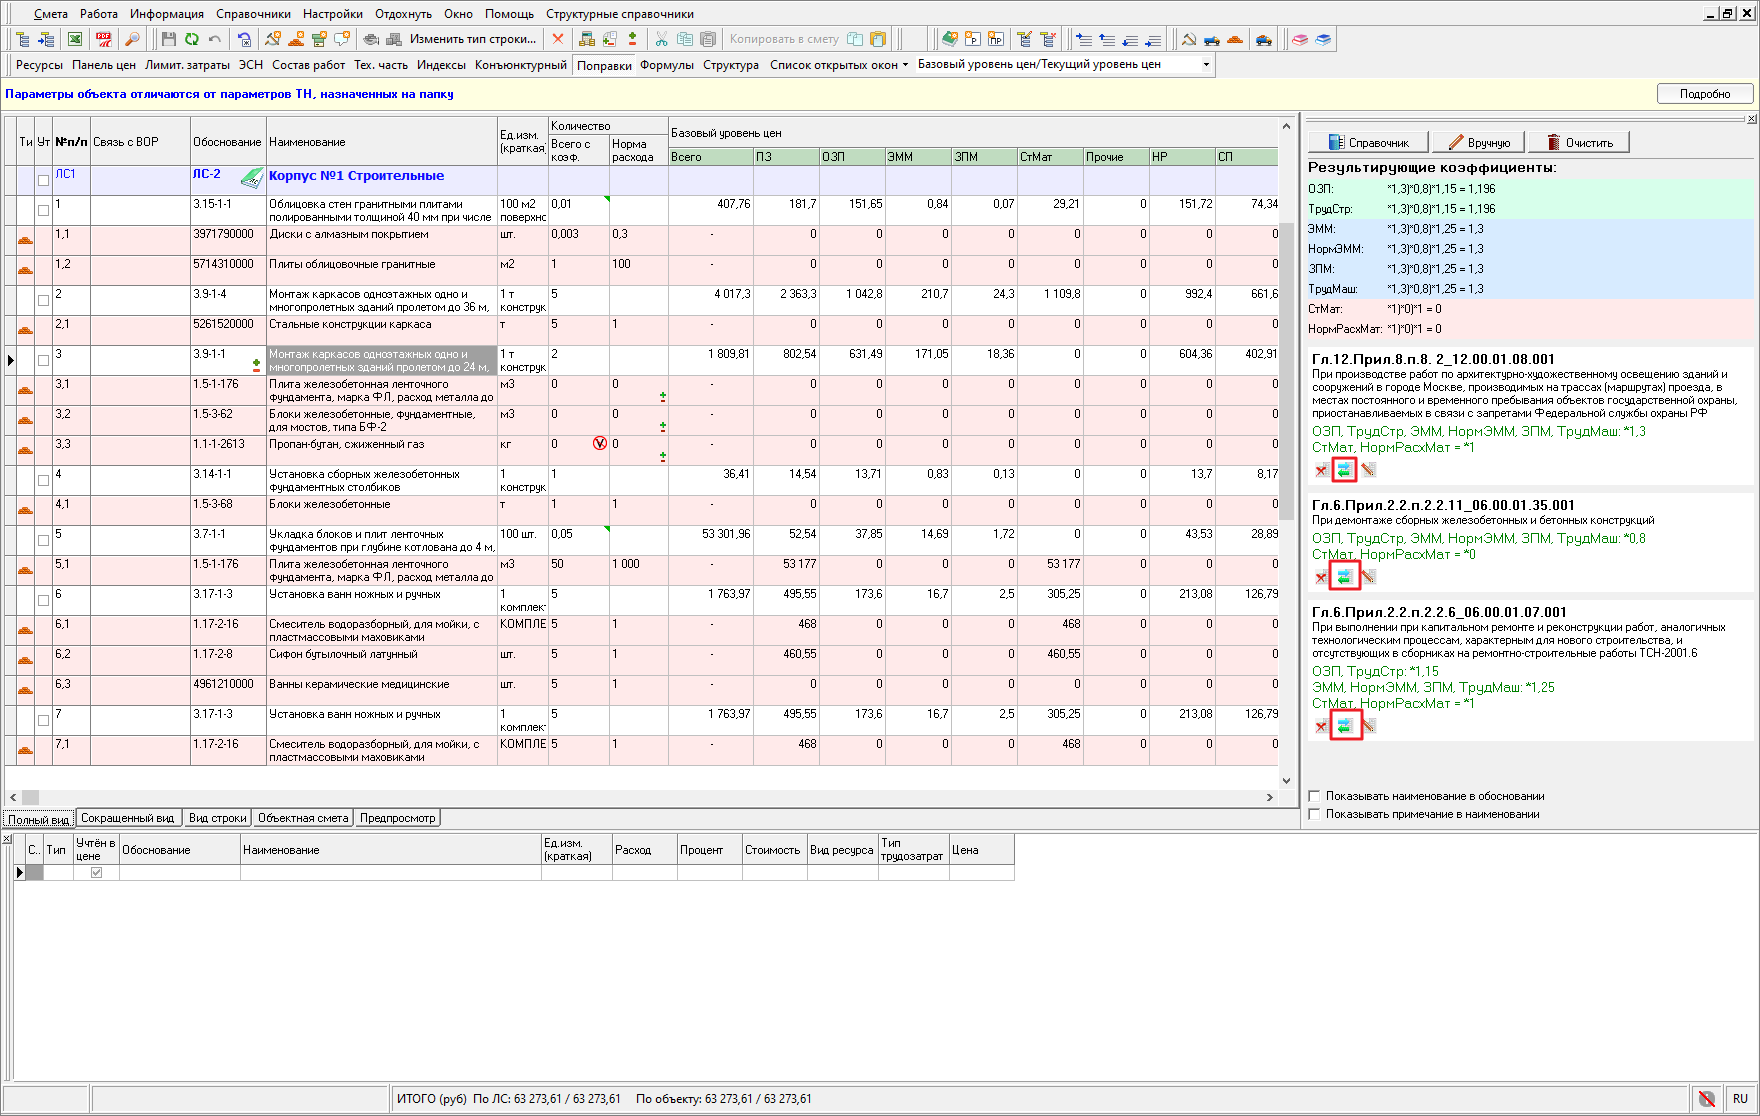Switch to the 'Объектная смета' tab
The image size is (1760, 1116).
point(303,818)
